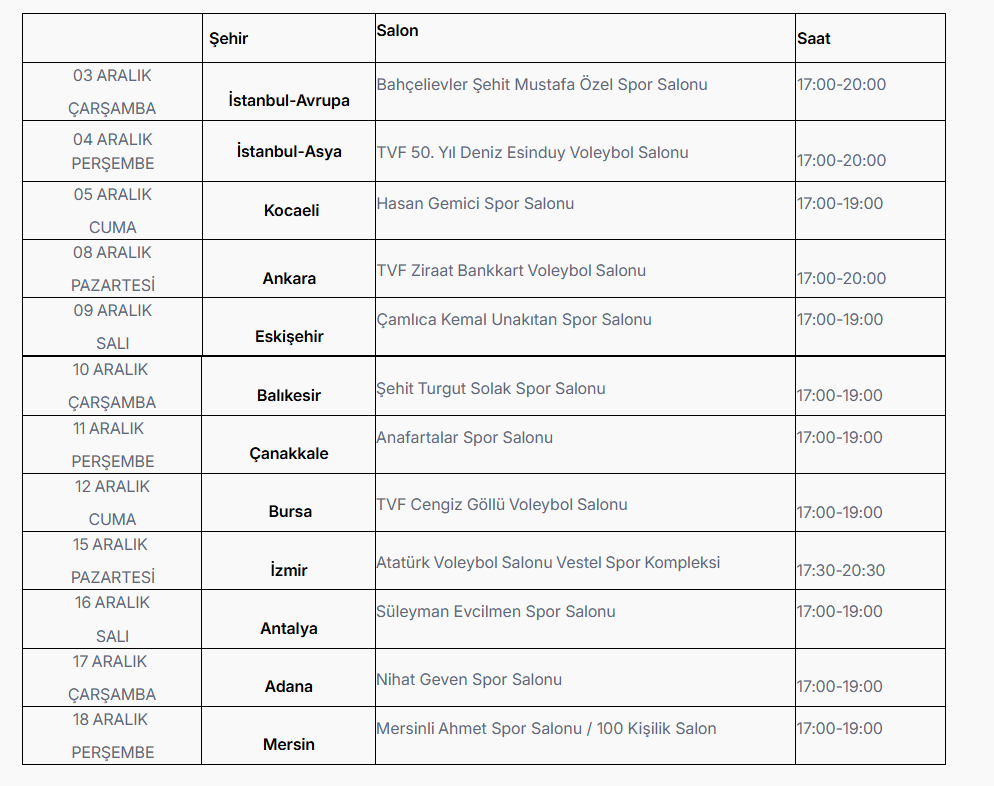994x786 pixels.
Task: Click the Kocaeli city cell
Action: tap(289, 211)
